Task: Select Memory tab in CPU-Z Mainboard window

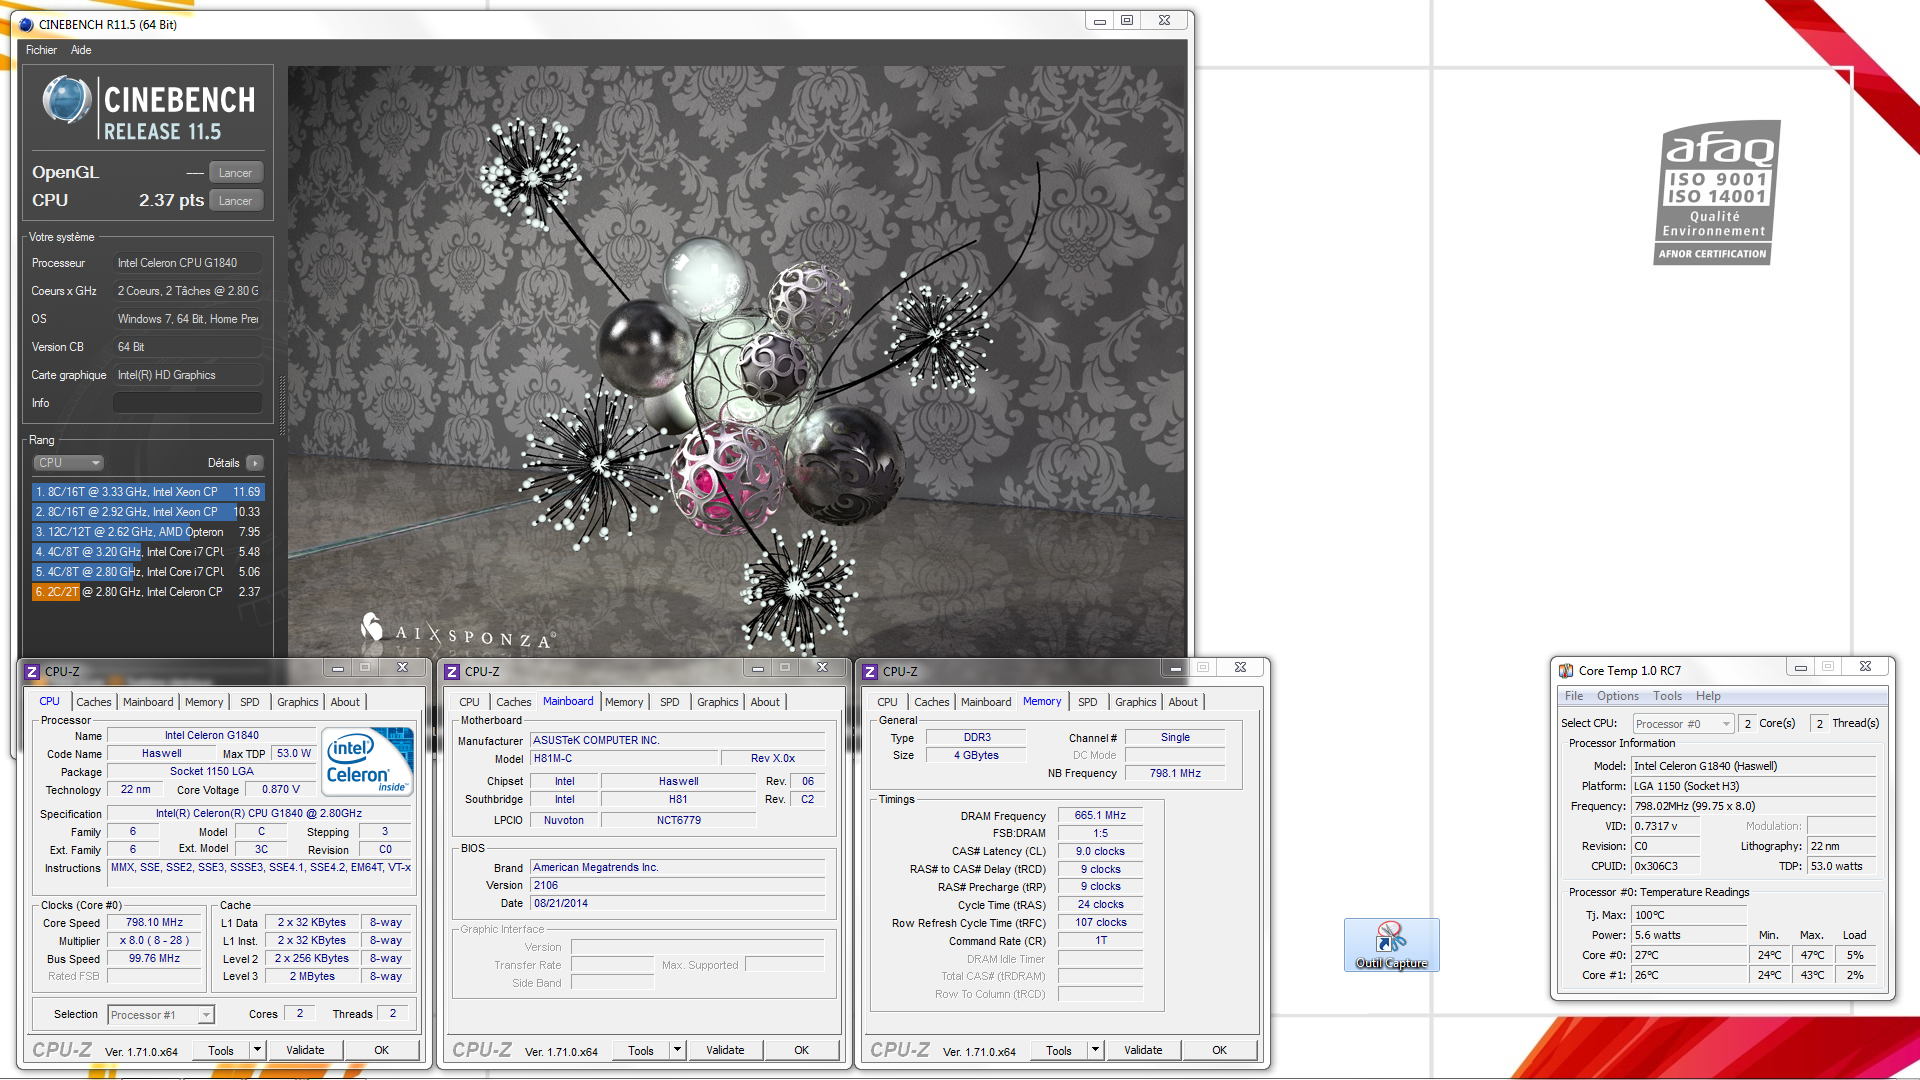Action: click(x=624, y=702)
